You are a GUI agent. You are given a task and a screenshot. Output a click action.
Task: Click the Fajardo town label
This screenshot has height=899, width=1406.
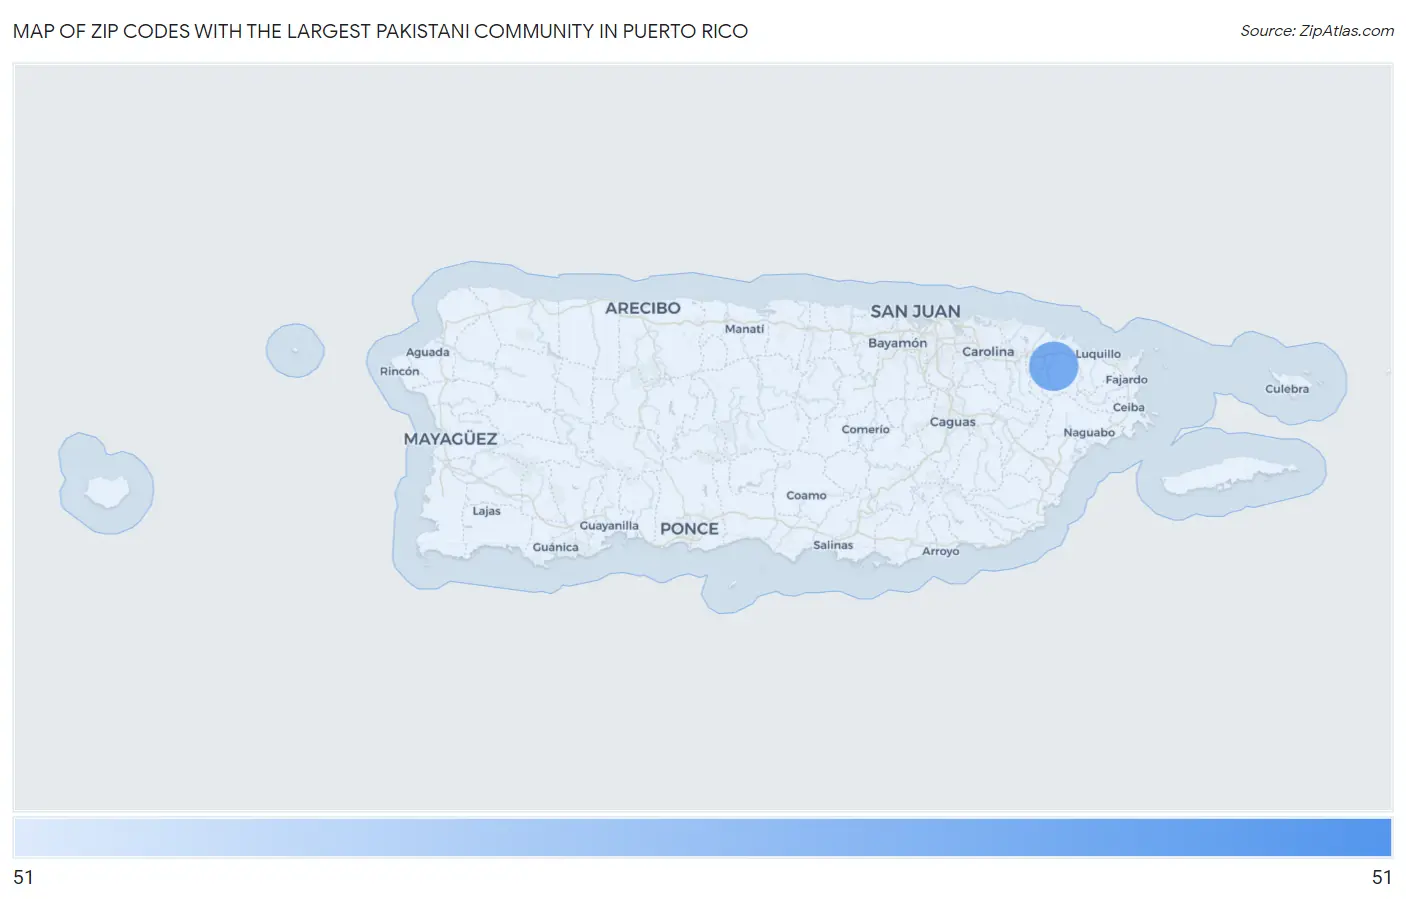[x=1126, y=380]
